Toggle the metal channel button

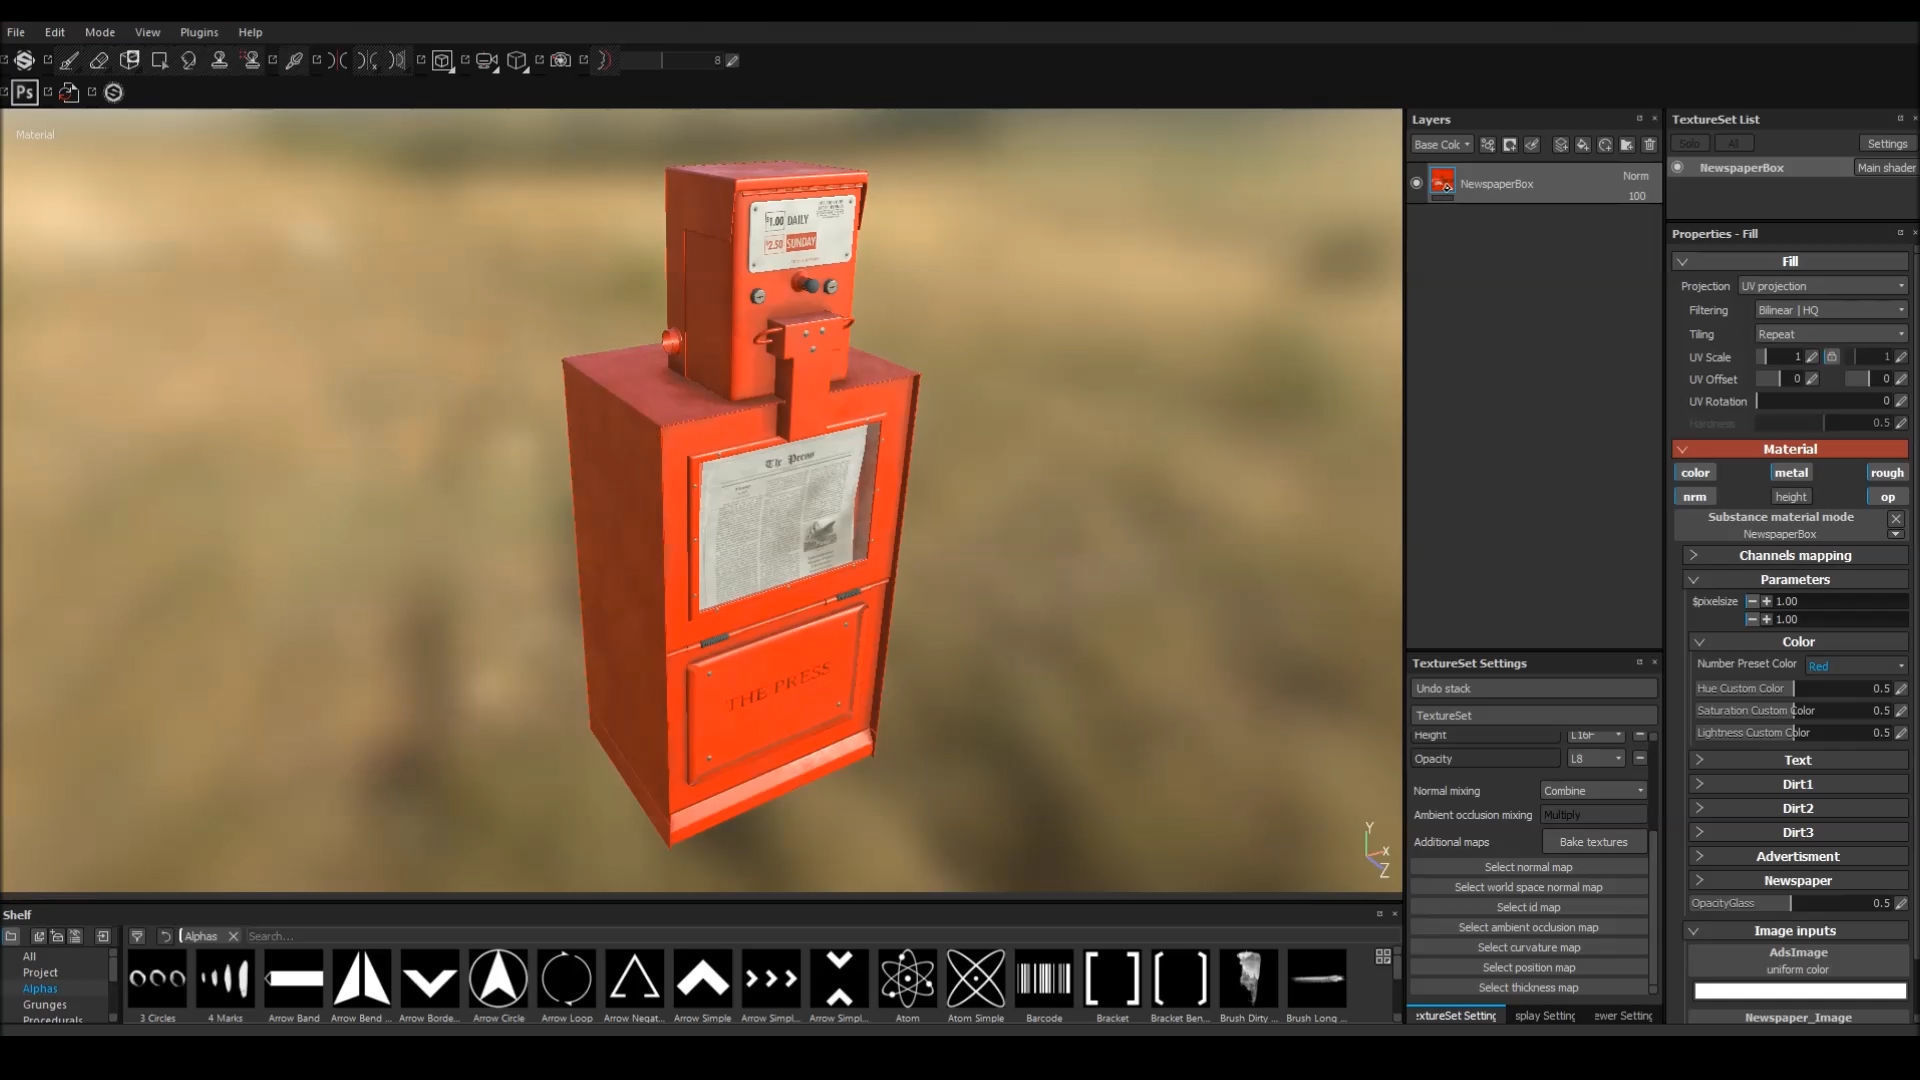click(x=1791, y=473)
